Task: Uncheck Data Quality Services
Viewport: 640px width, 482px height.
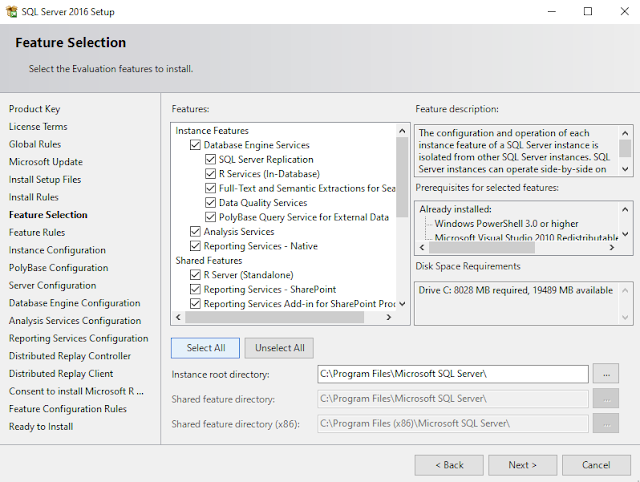Action: [210, 202]
